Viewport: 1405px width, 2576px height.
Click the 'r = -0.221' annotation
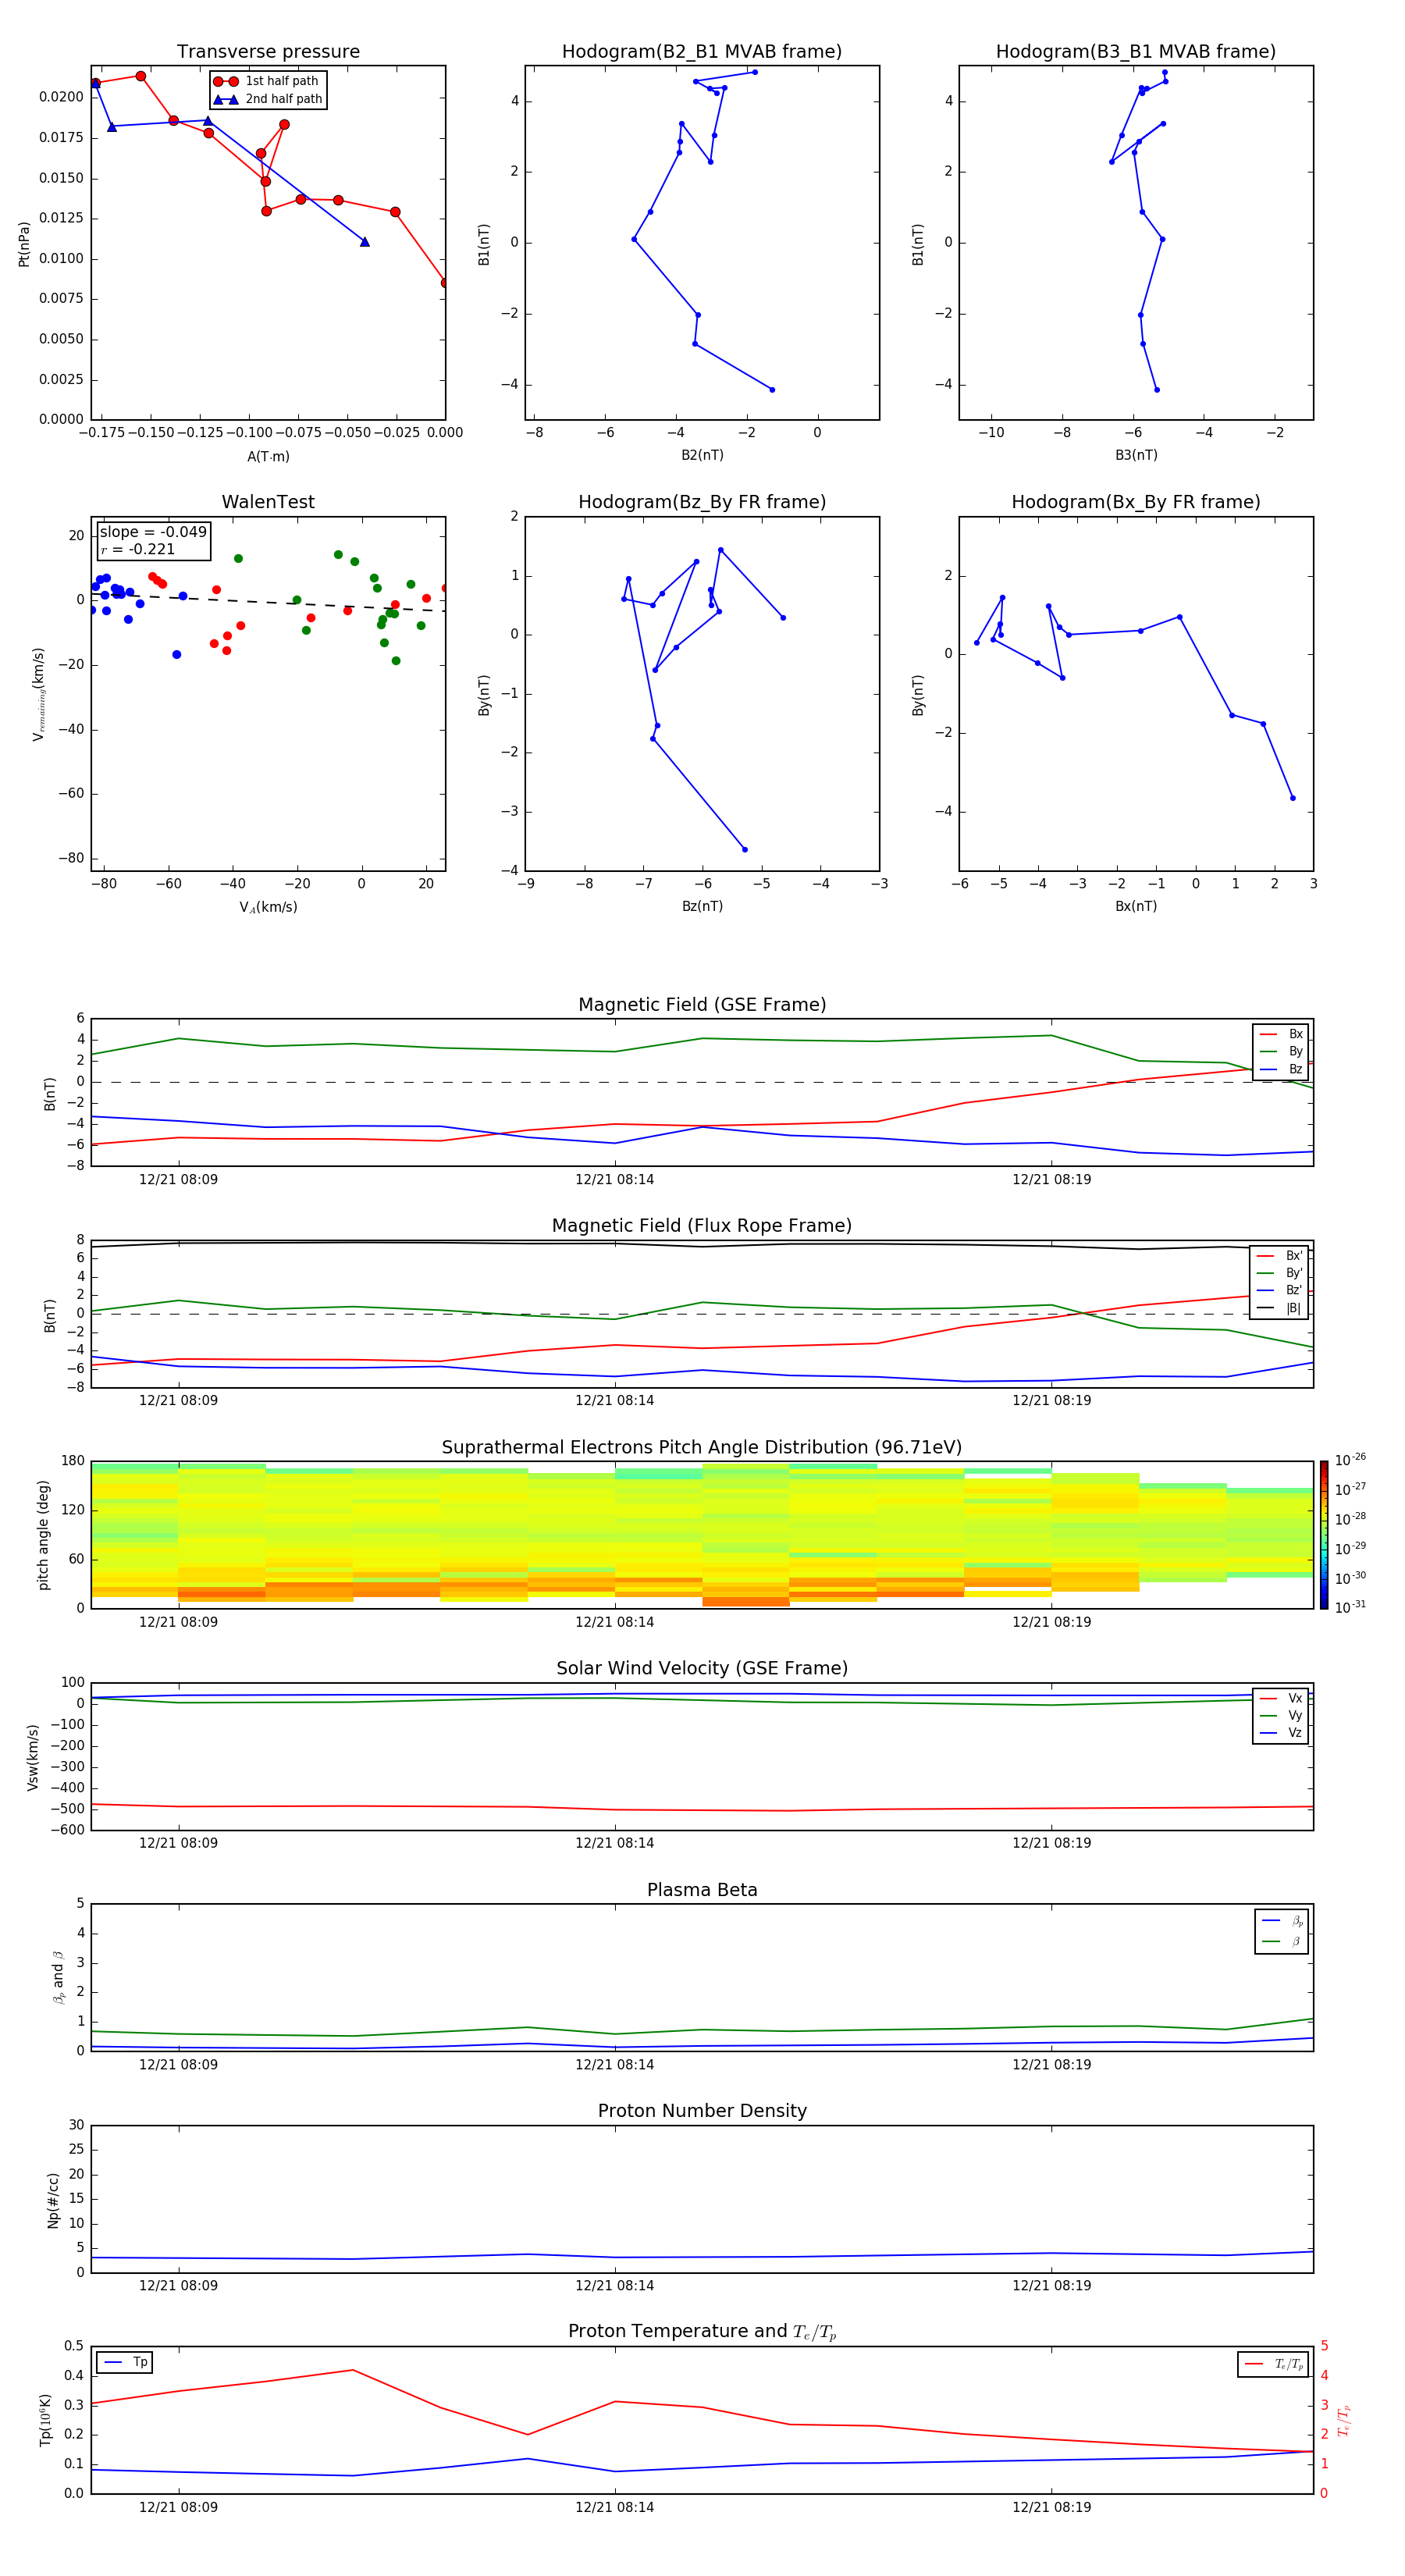point(138,549)
